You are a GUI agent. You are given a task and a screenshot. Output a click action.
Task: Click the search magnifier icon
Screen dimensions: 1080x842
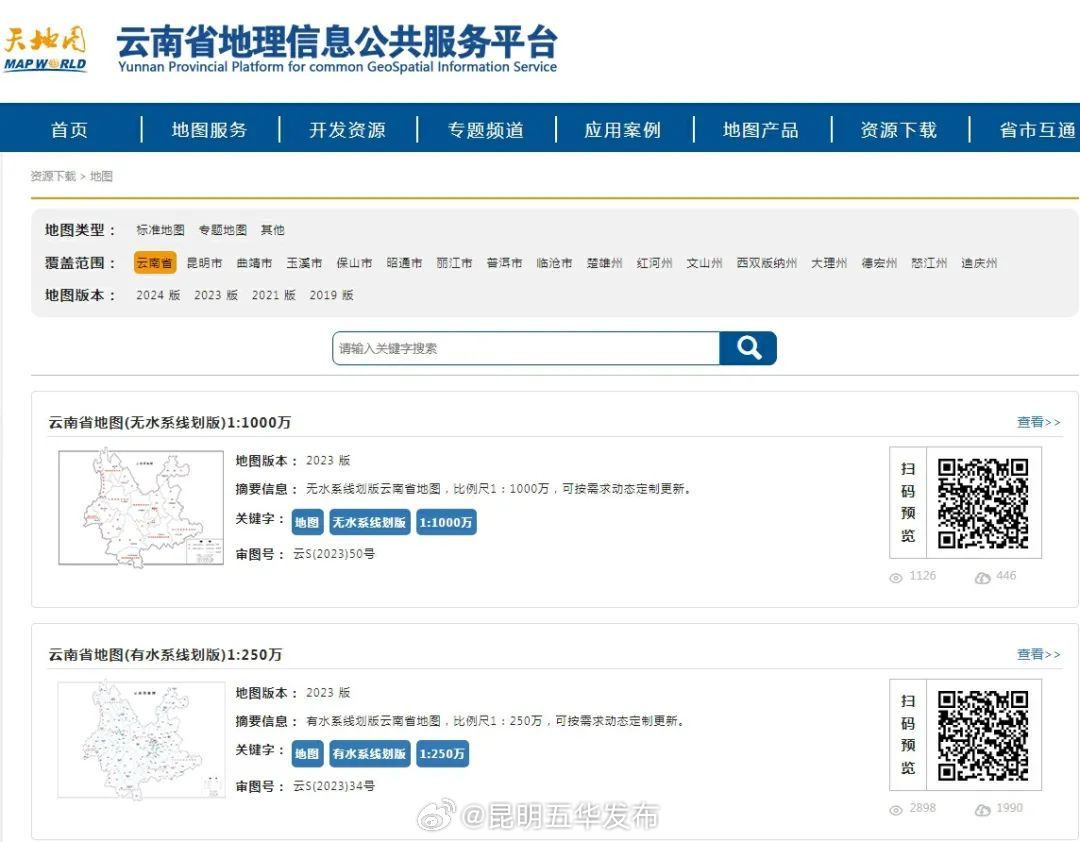click(748, 347)
